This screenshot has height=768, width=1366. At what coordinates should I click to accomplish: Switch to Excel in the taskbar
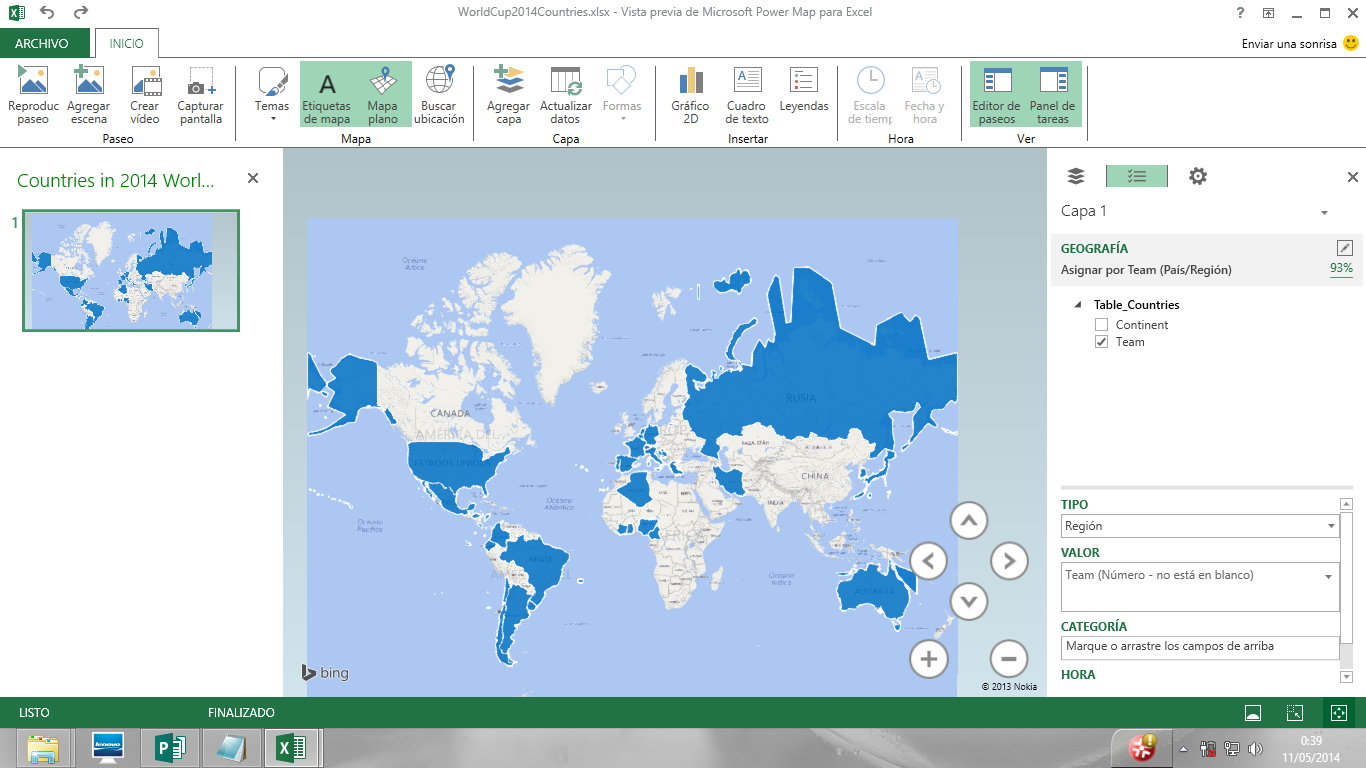tap(292, 748)
